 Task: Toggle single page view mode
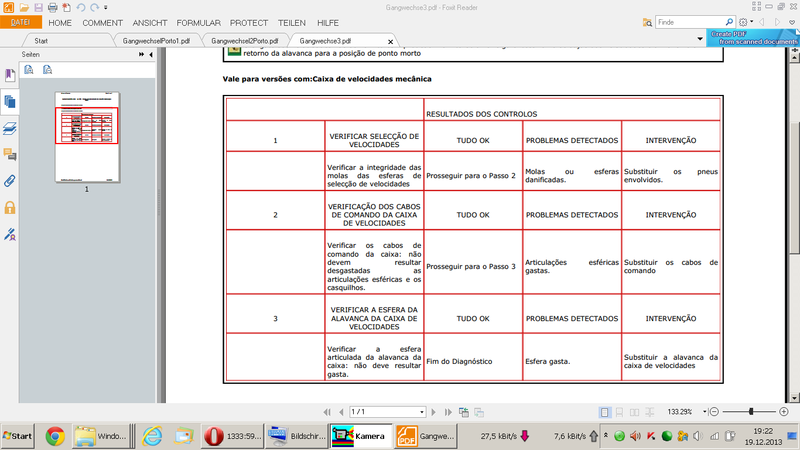(605, 412)
